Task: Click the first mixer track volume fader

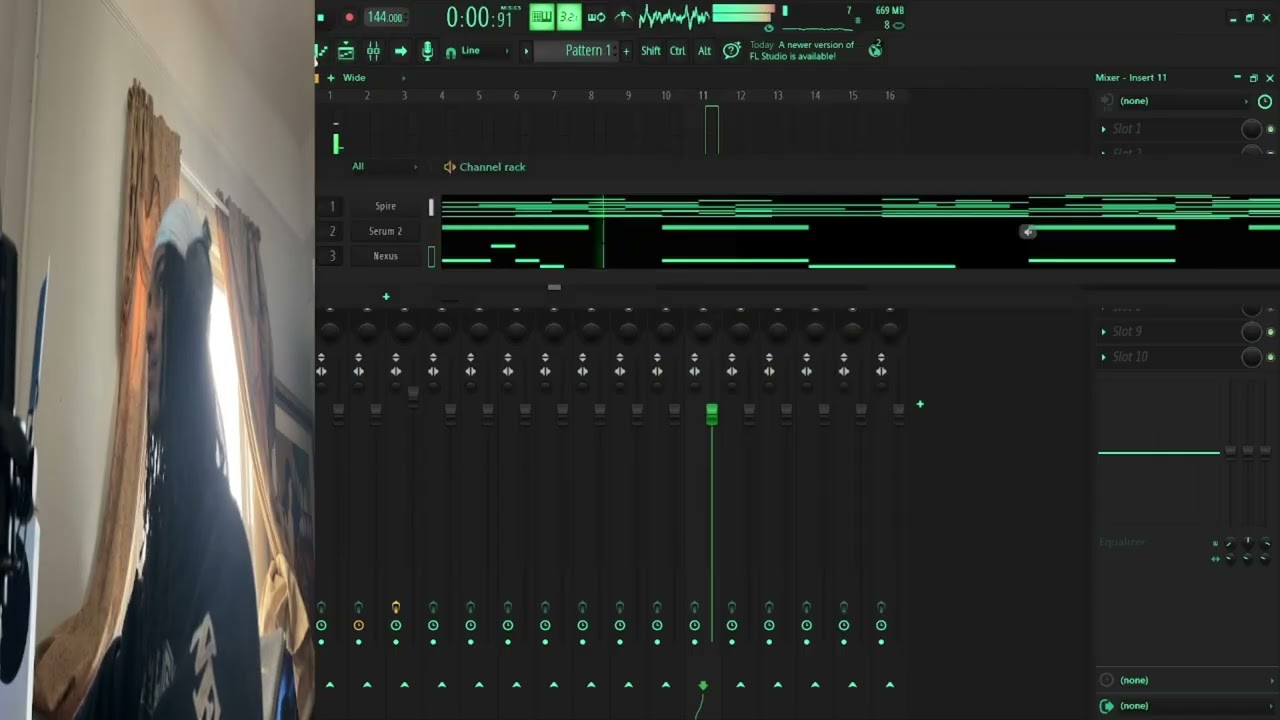Action: coord(338,414)
